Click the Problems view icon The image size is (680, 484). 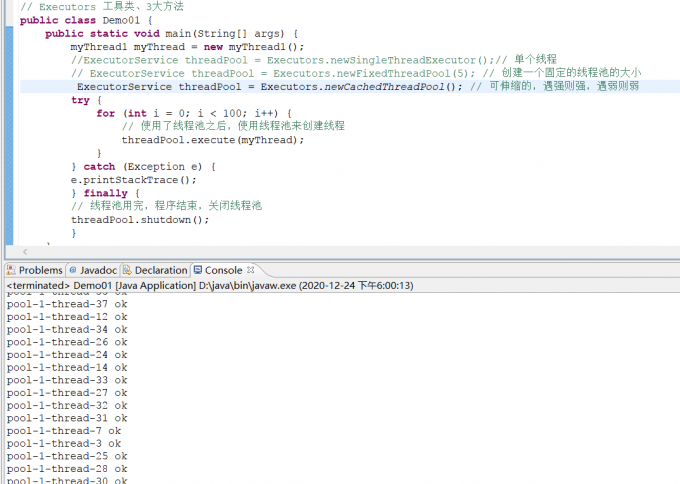[12, 270]
